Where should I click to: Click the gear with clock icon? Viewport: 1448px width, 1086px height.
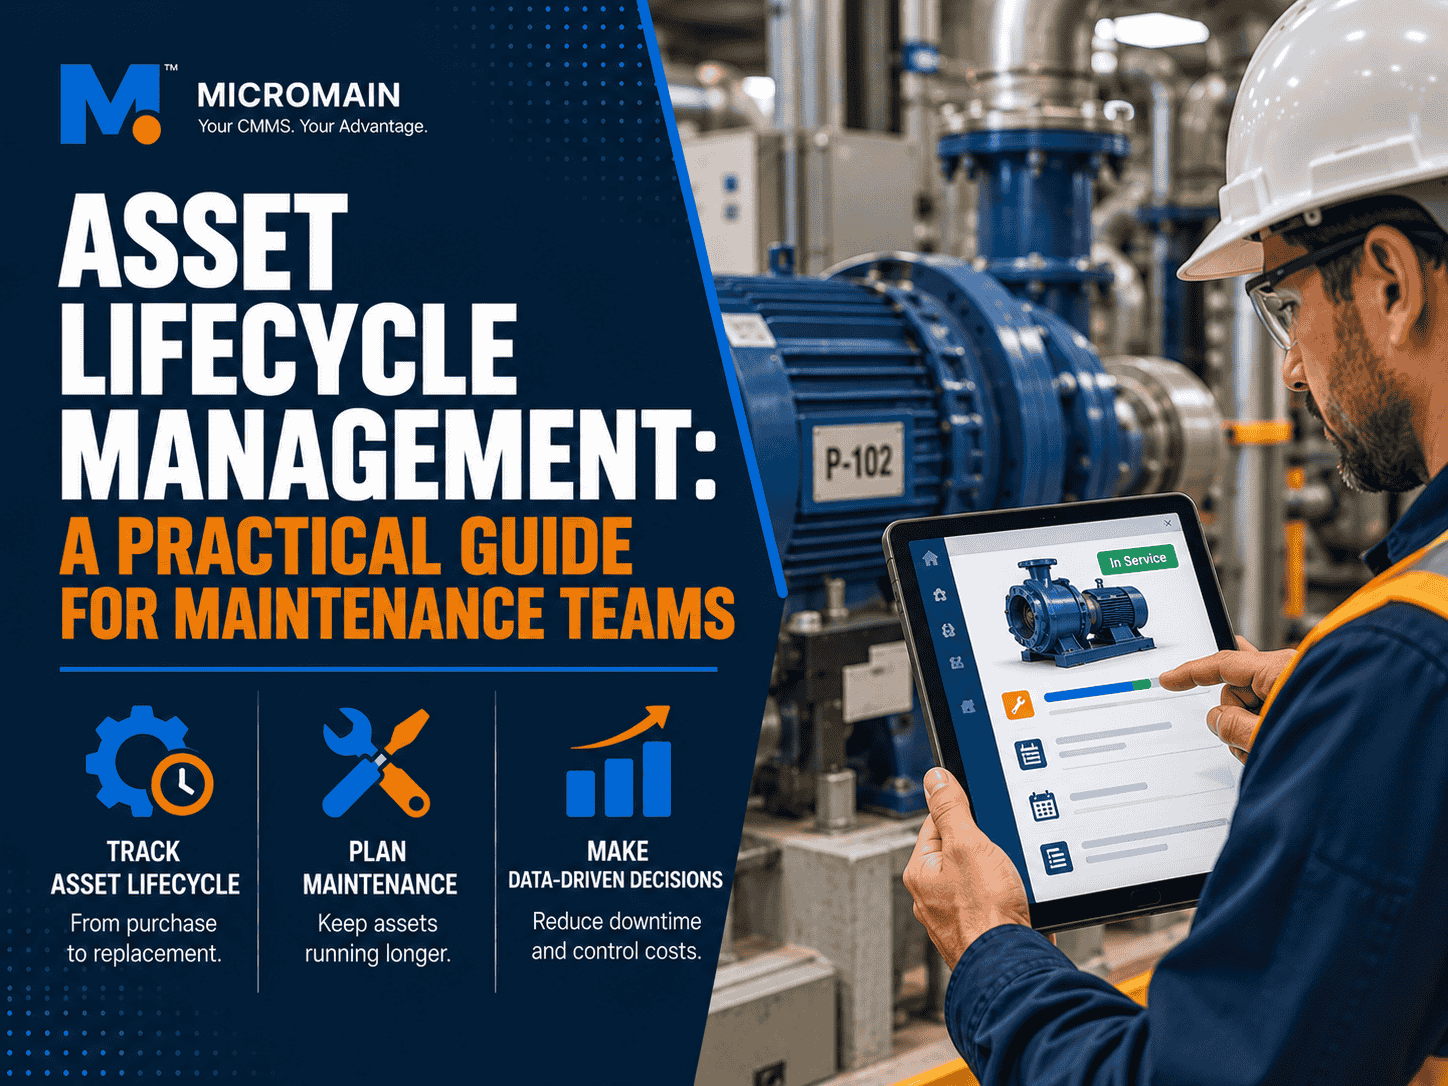149,760
